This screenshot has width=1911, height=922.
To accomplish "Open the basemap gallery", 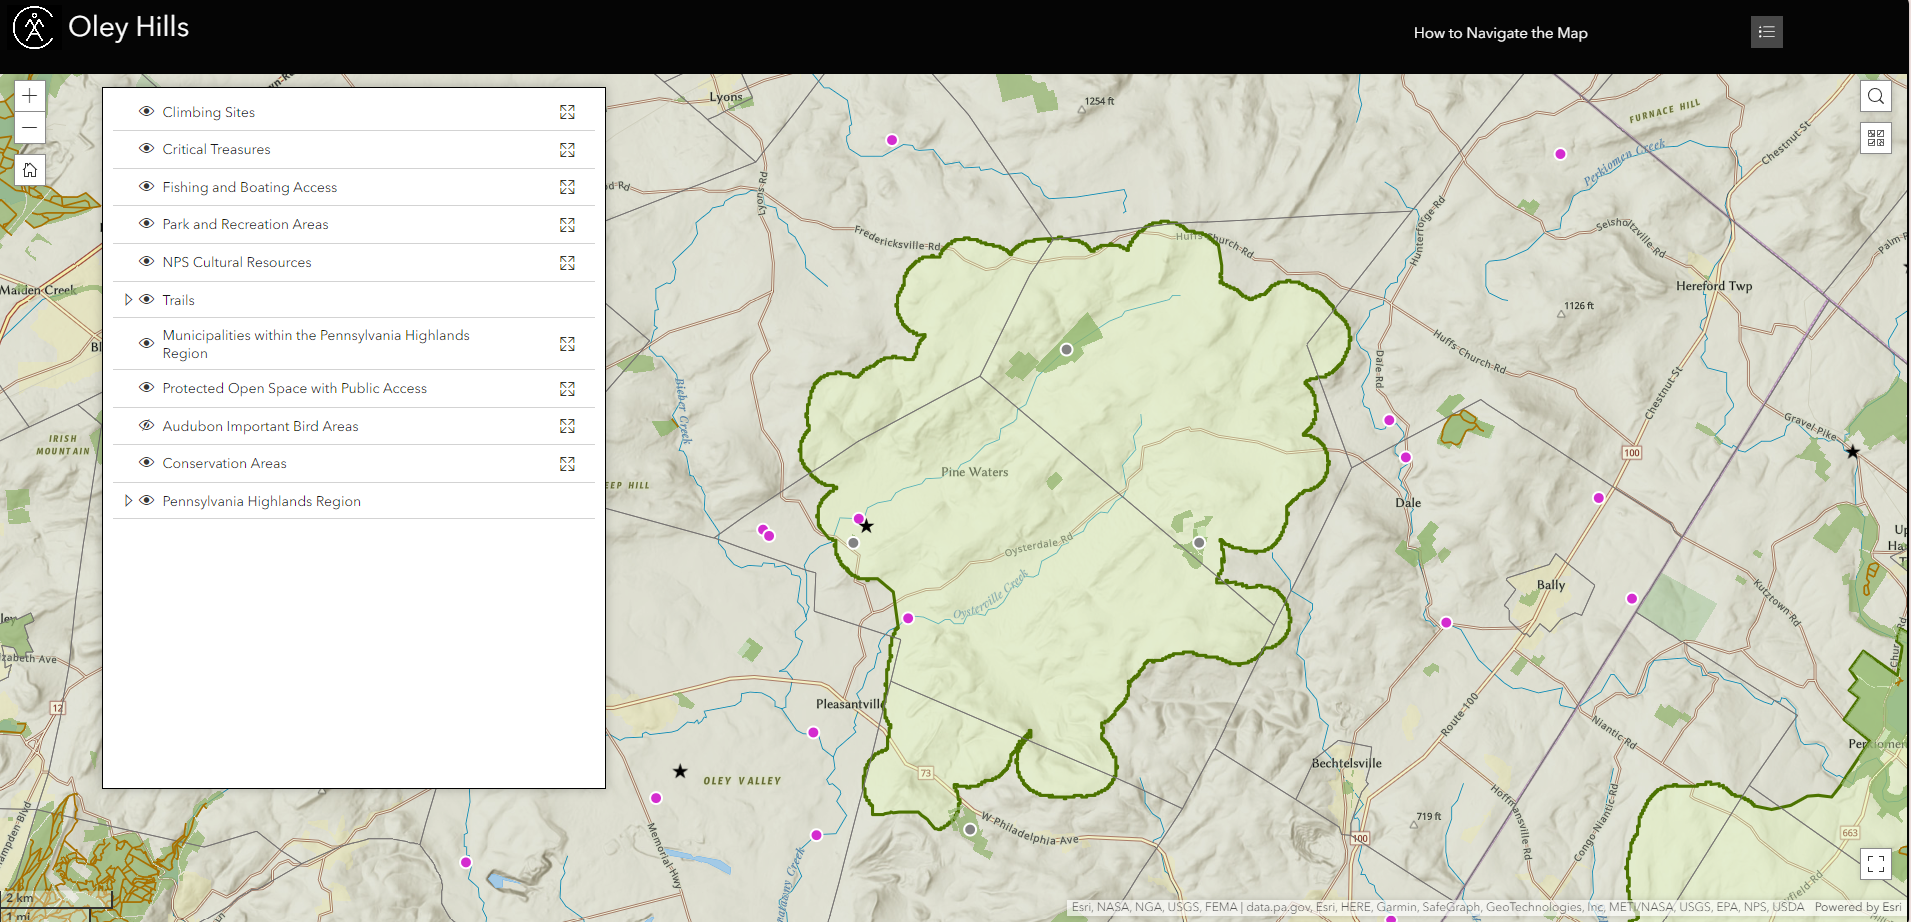I will click(1875, 137).
